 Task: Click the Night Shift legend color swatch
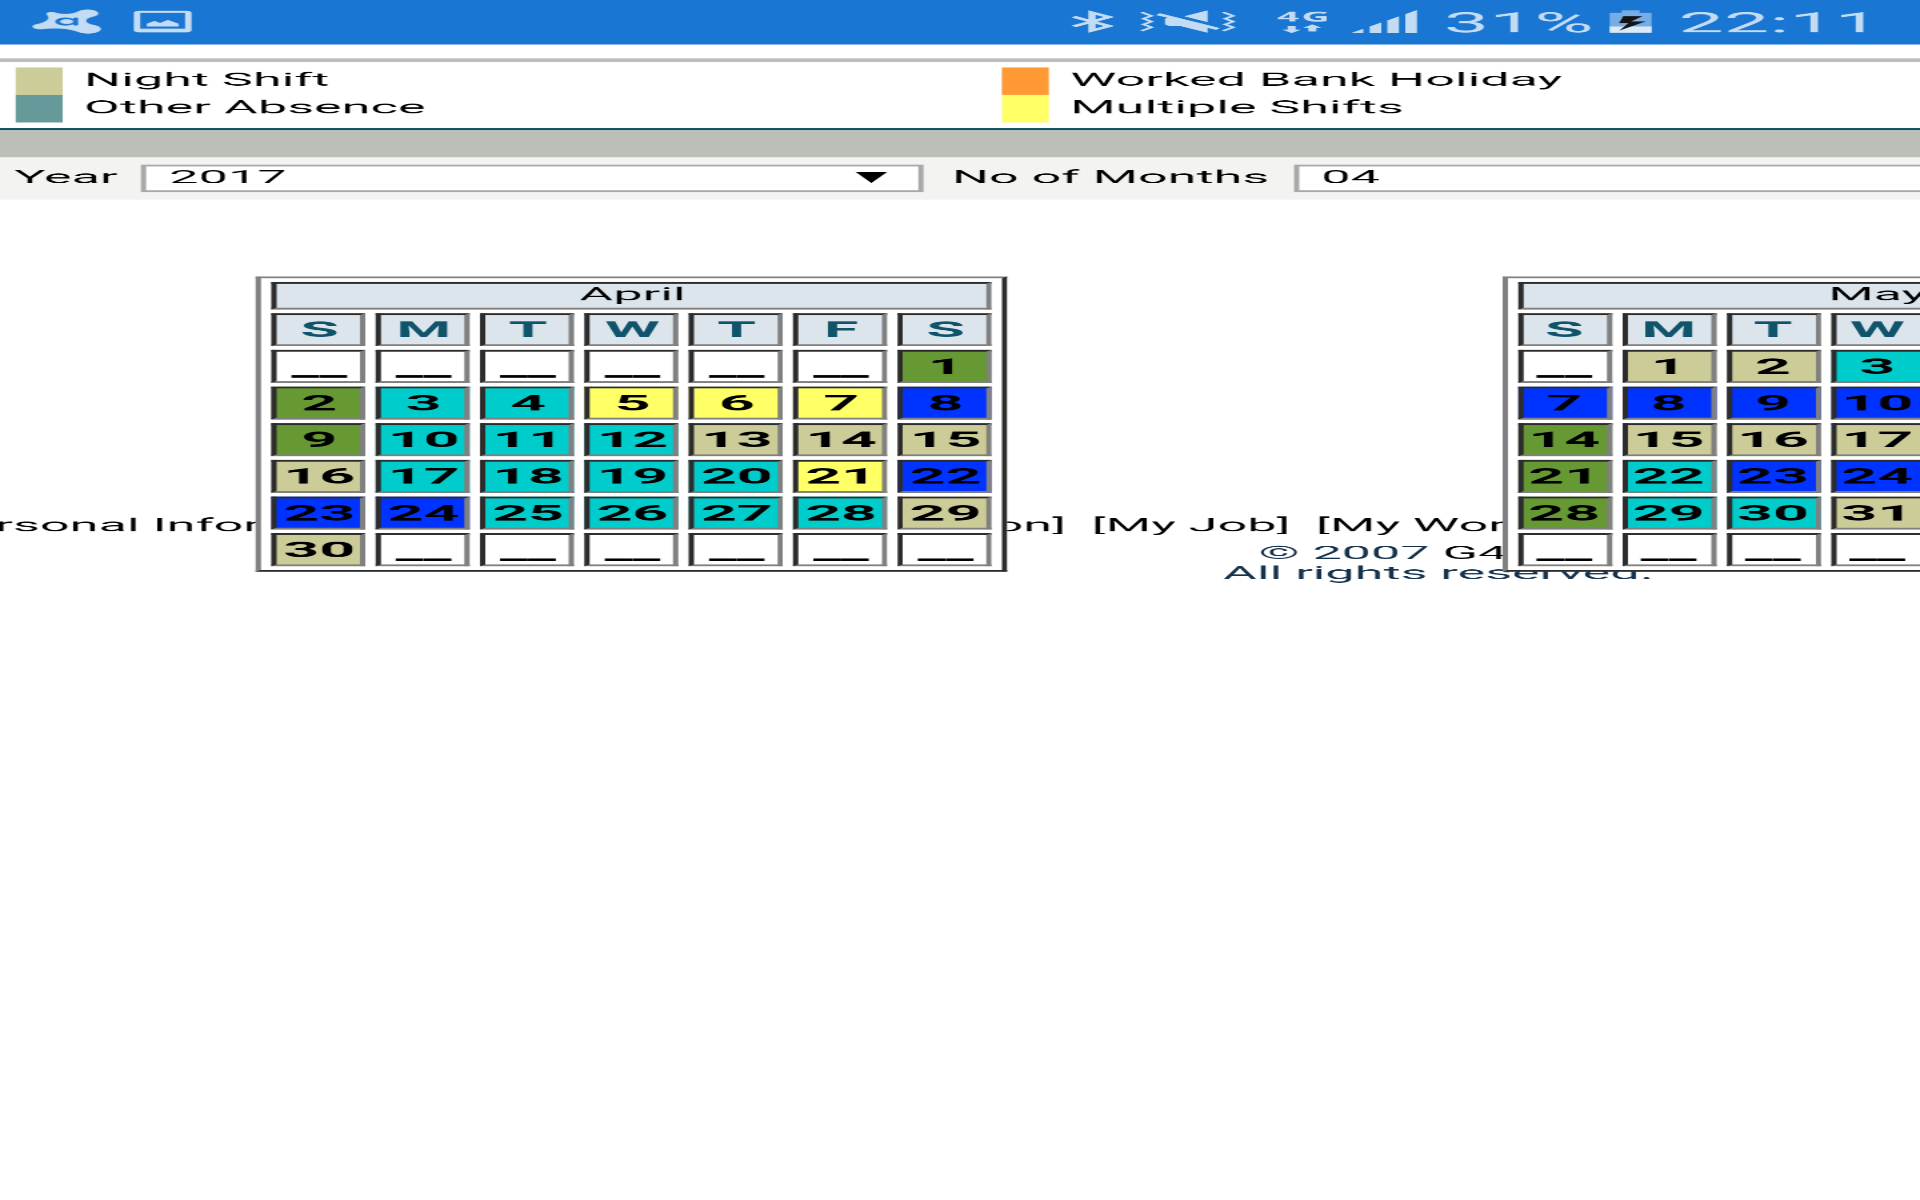click(x=39, y=80)
